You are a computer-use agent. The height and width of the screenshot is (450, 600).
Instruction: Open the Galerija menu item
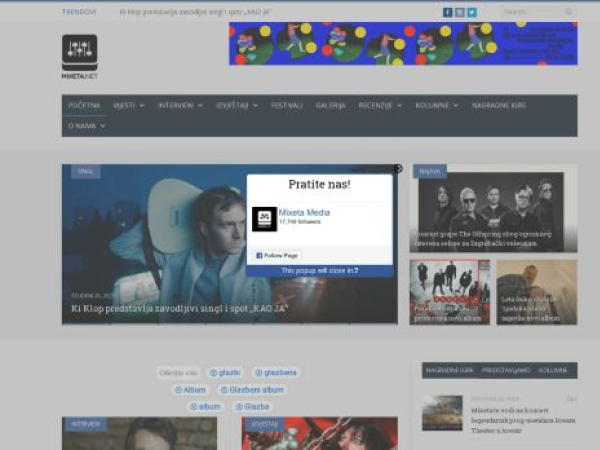click(x=331, y=105)
